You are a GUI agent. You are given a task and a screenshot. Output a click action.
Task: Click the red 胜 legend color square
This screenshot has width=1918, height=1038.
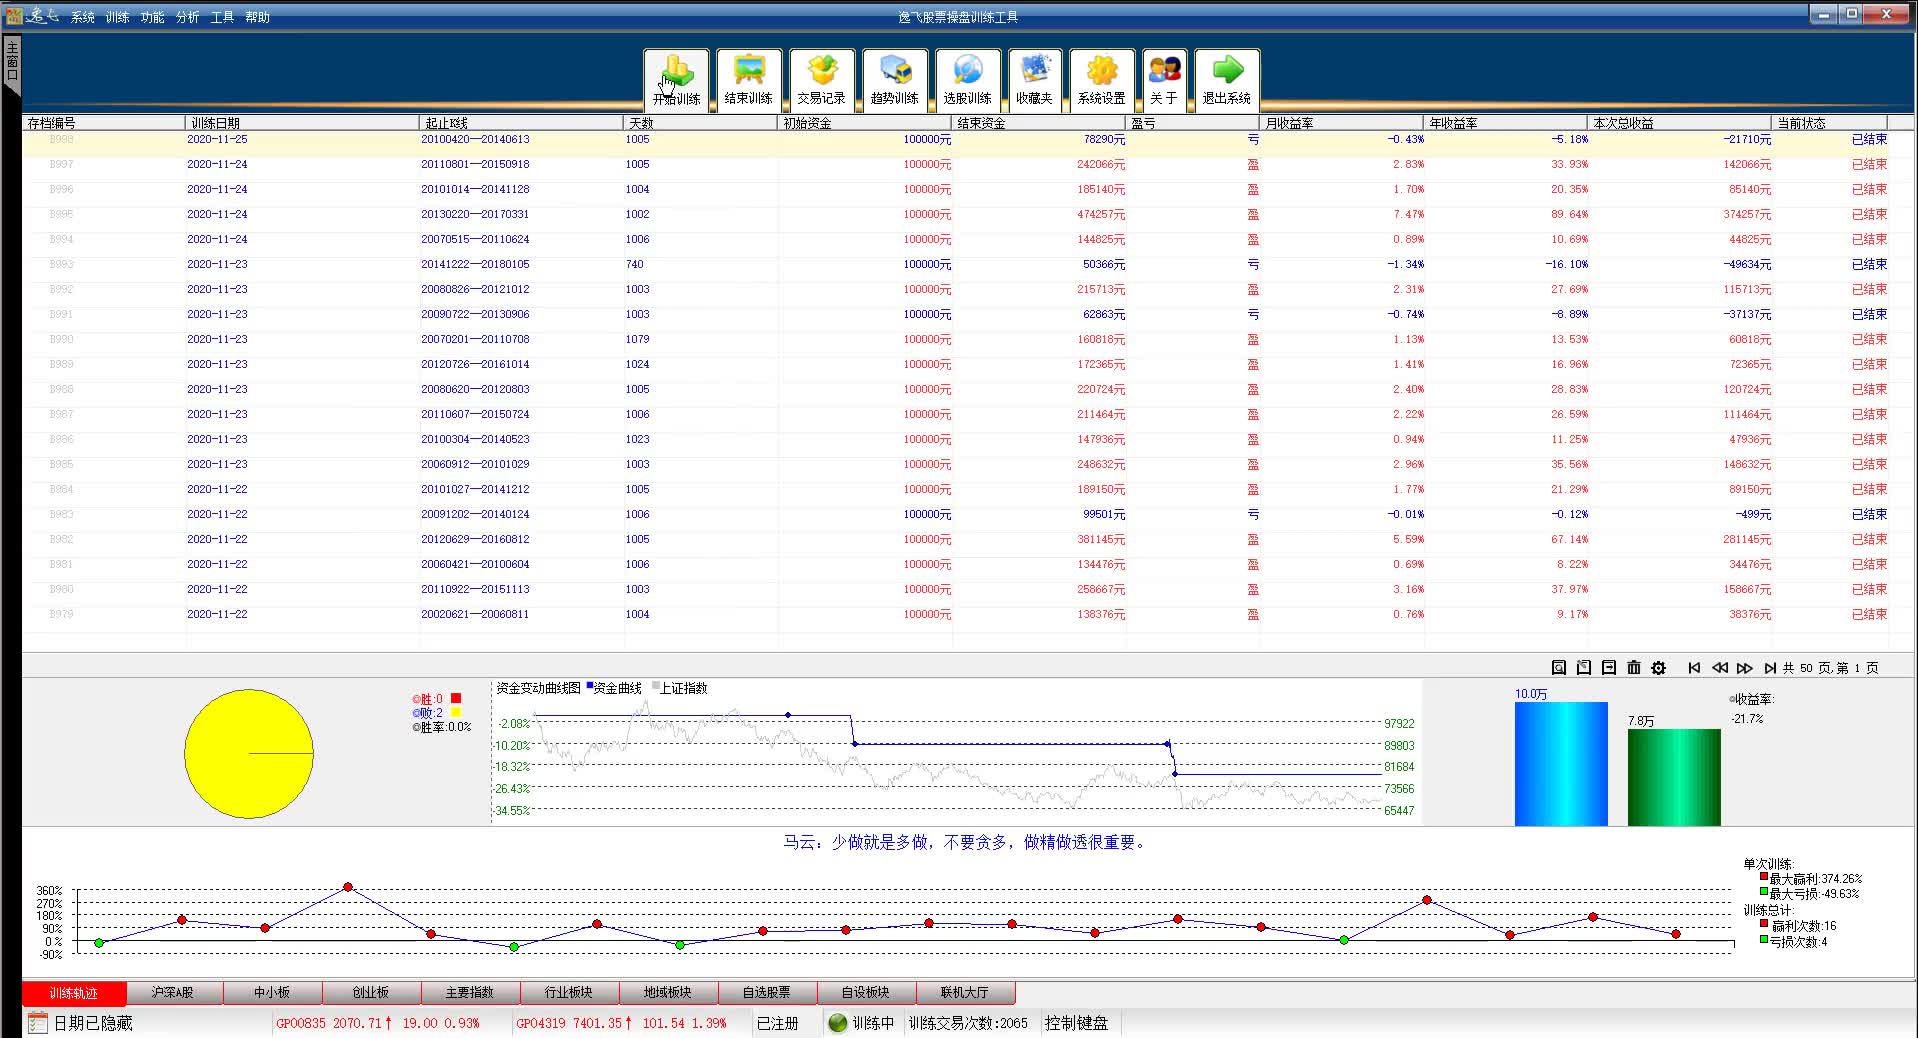(456, 698)
